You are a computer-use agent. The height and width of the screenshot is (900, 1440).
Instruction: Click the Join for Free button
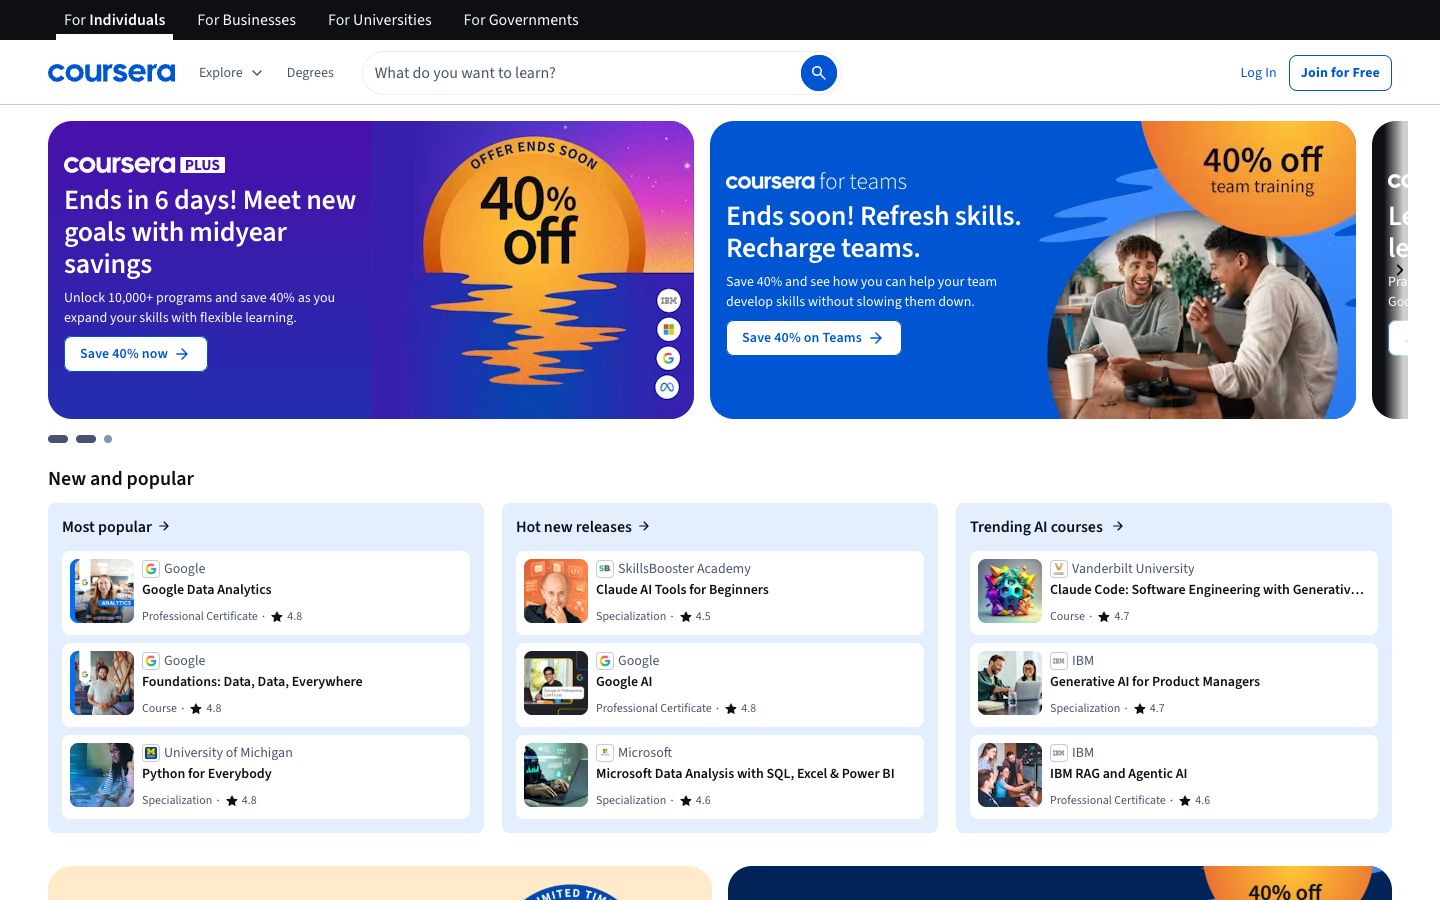(1340, 73)
